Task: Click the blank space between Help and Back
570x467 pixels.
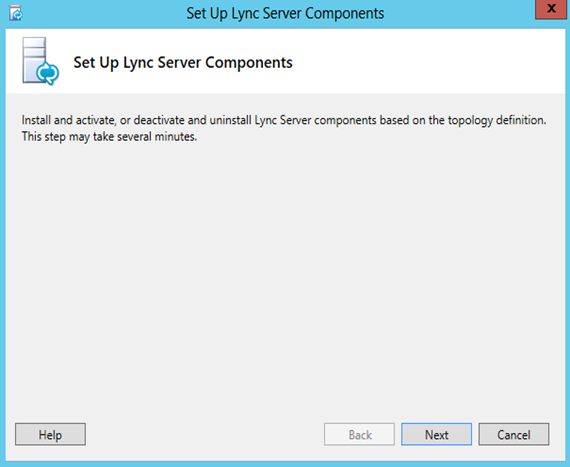Action: click(x=205, y=434)
